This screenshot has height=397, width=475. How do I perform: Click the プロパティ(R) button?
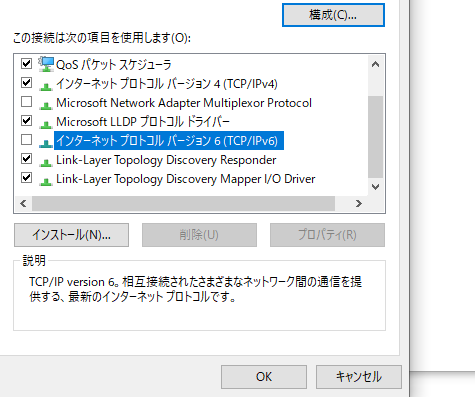coord(327,235)
